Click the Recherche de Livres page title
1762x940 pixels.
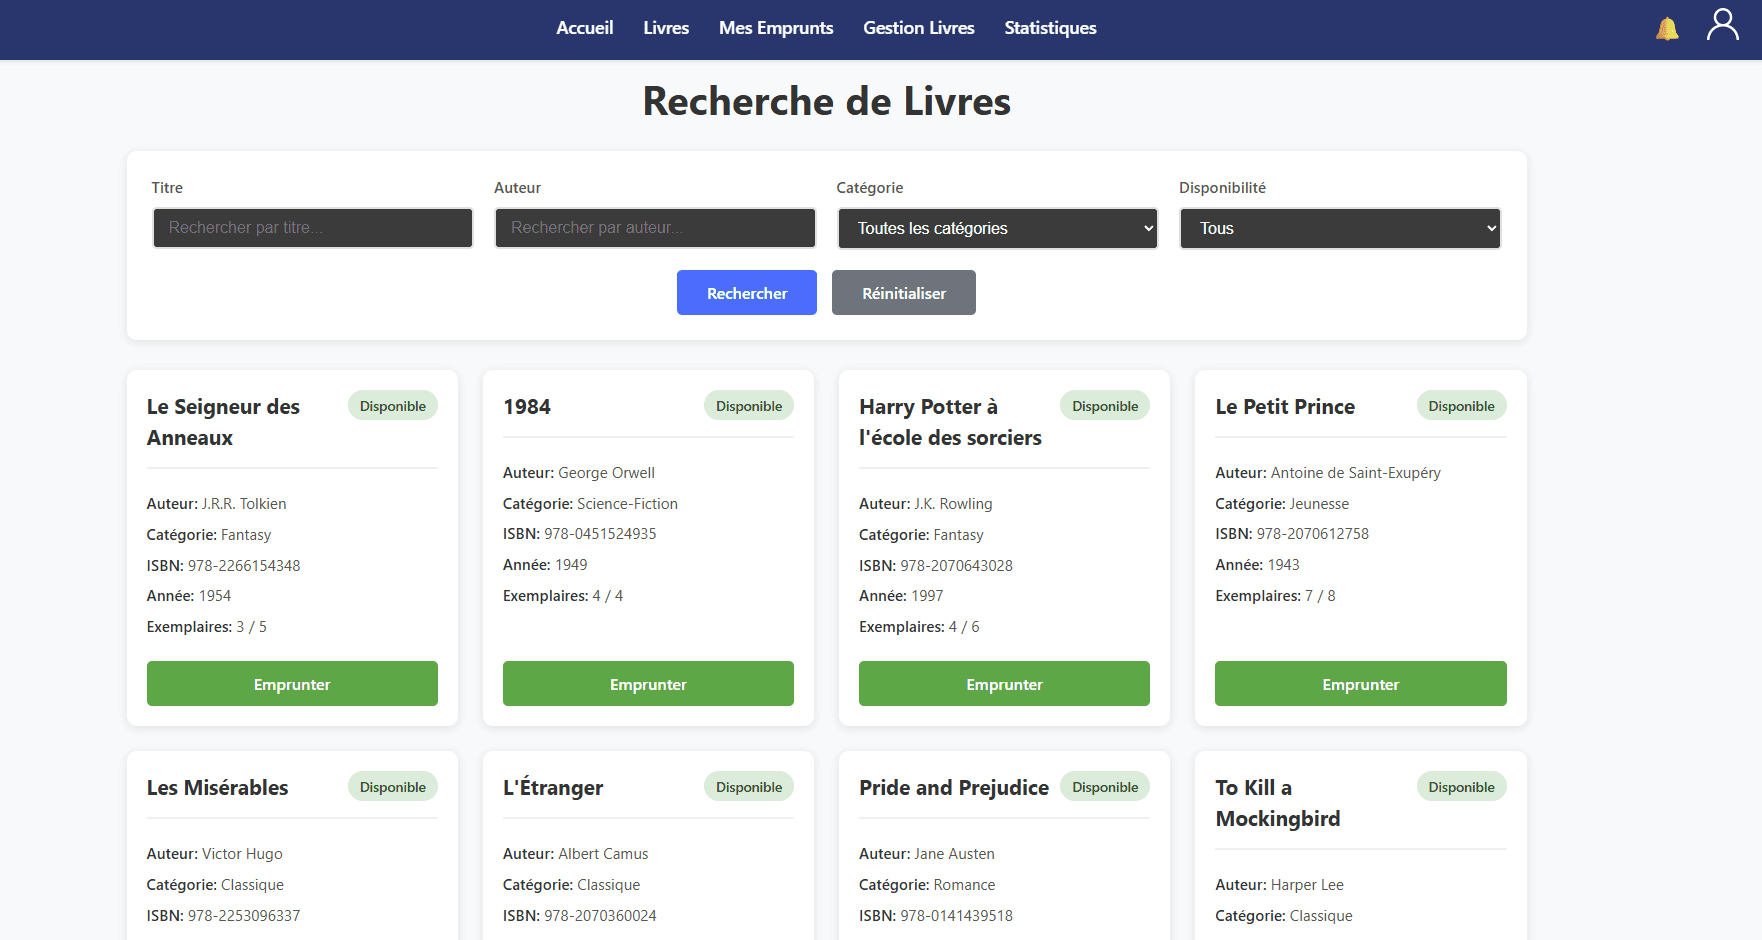[x=826, y=101]
